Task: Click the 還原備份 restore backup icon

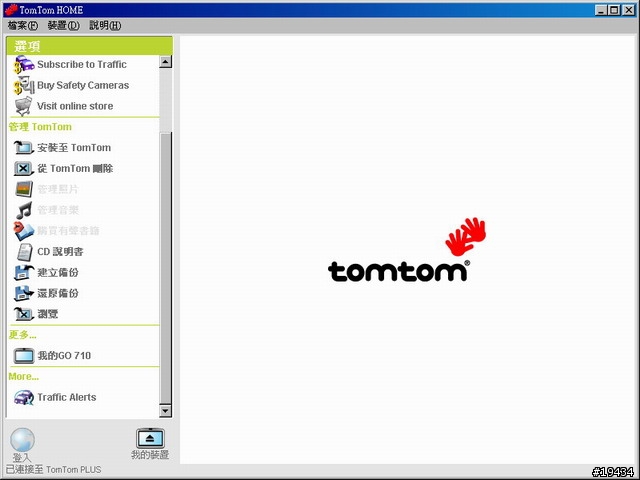Action: pyautogui.click(x=24, y=293)
